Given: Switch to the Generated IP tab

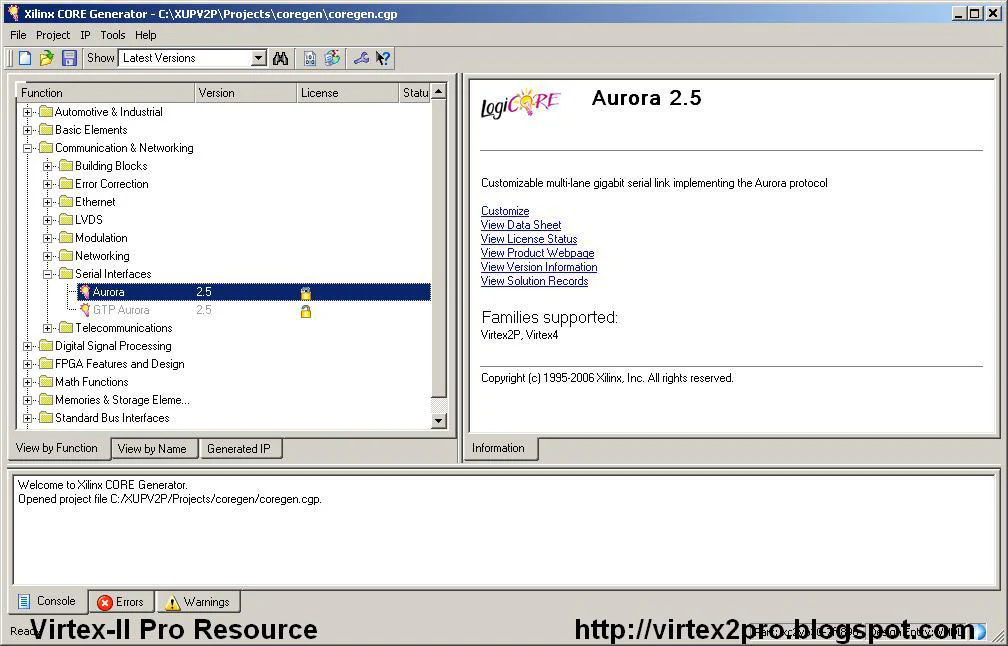Looking at the screenshot, I should pos(239,449).
